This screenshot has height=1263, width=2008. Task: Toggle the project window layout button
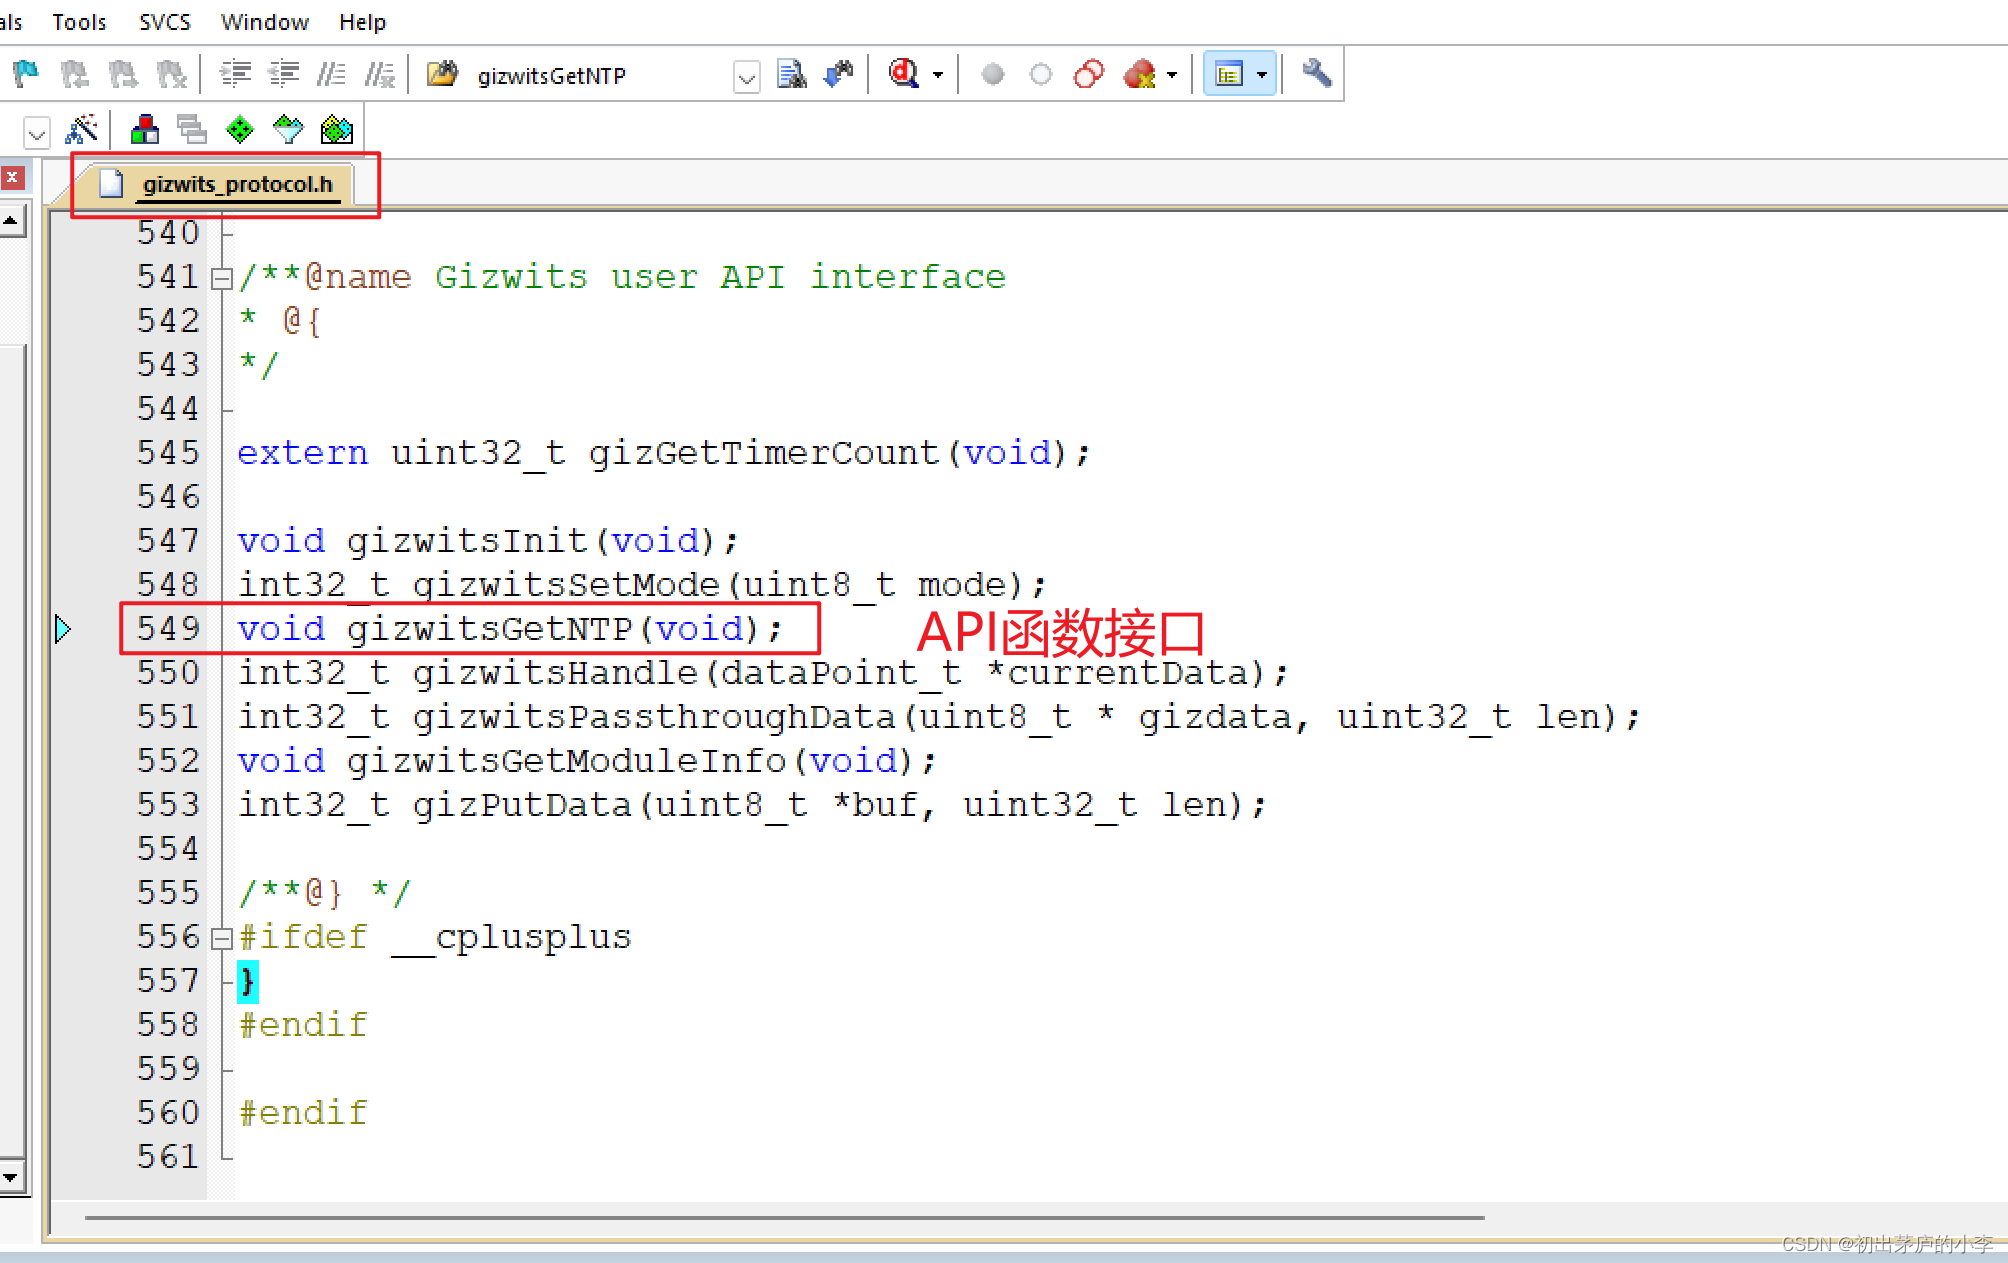click(1229, 75)
